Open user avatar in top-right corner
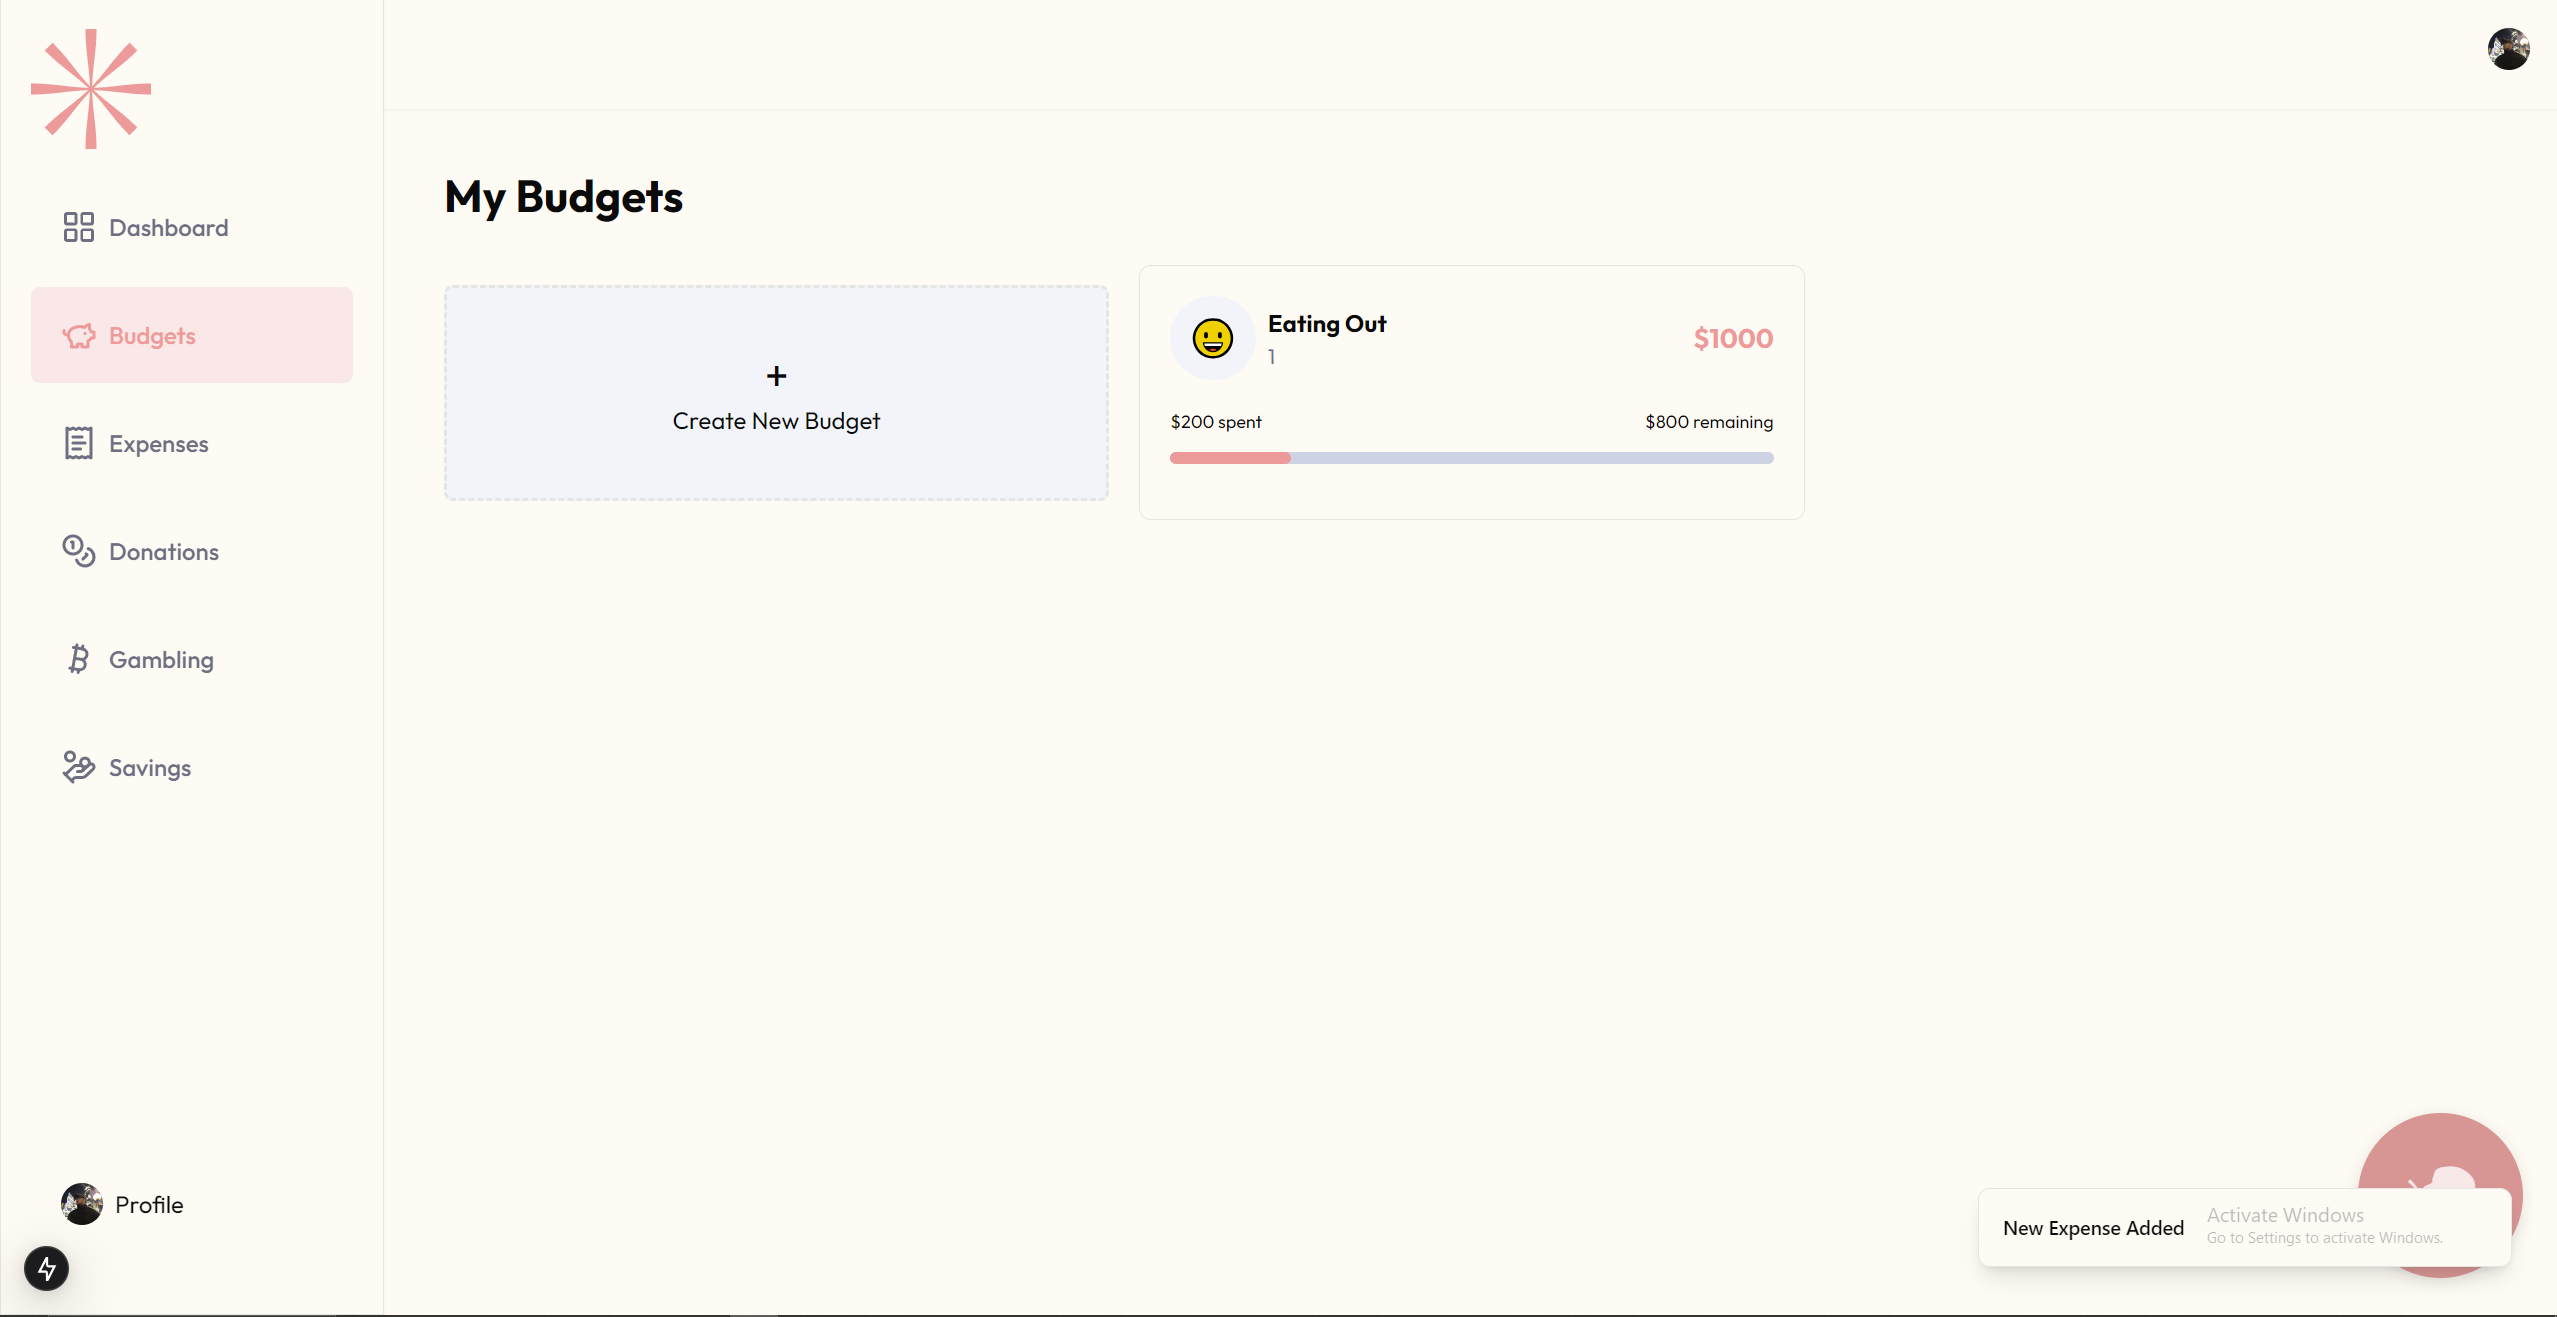 (2508, 49)
